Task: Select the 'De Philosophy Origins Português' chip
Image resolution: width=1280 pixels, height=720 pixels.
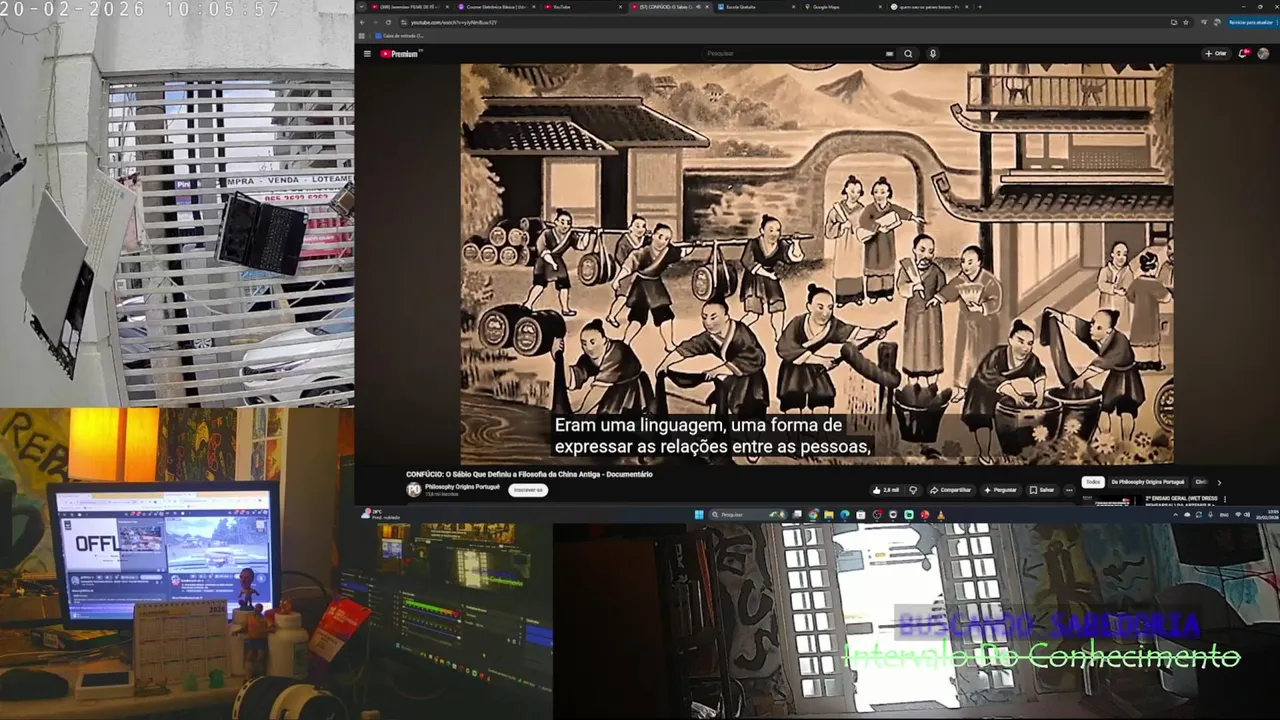Action: click(x=1148, y=482)
